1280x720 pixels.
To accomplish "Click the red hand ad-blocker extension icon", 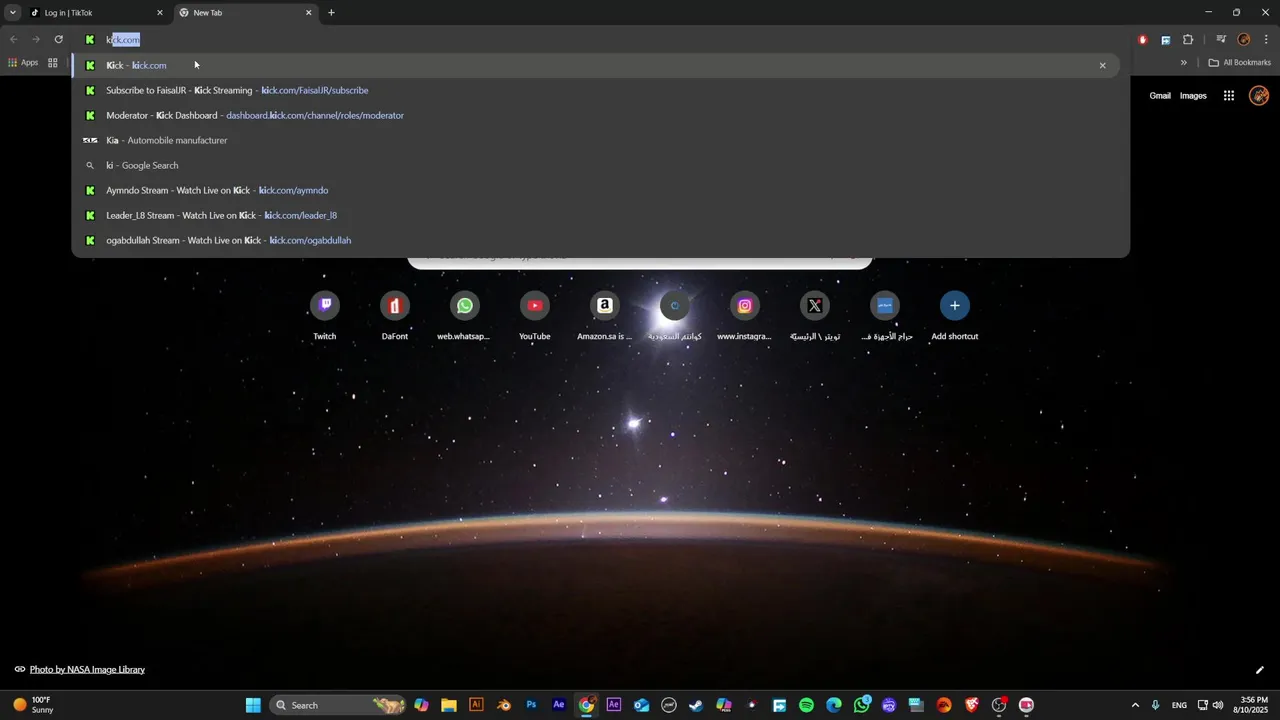I will tap(1142, 40).
